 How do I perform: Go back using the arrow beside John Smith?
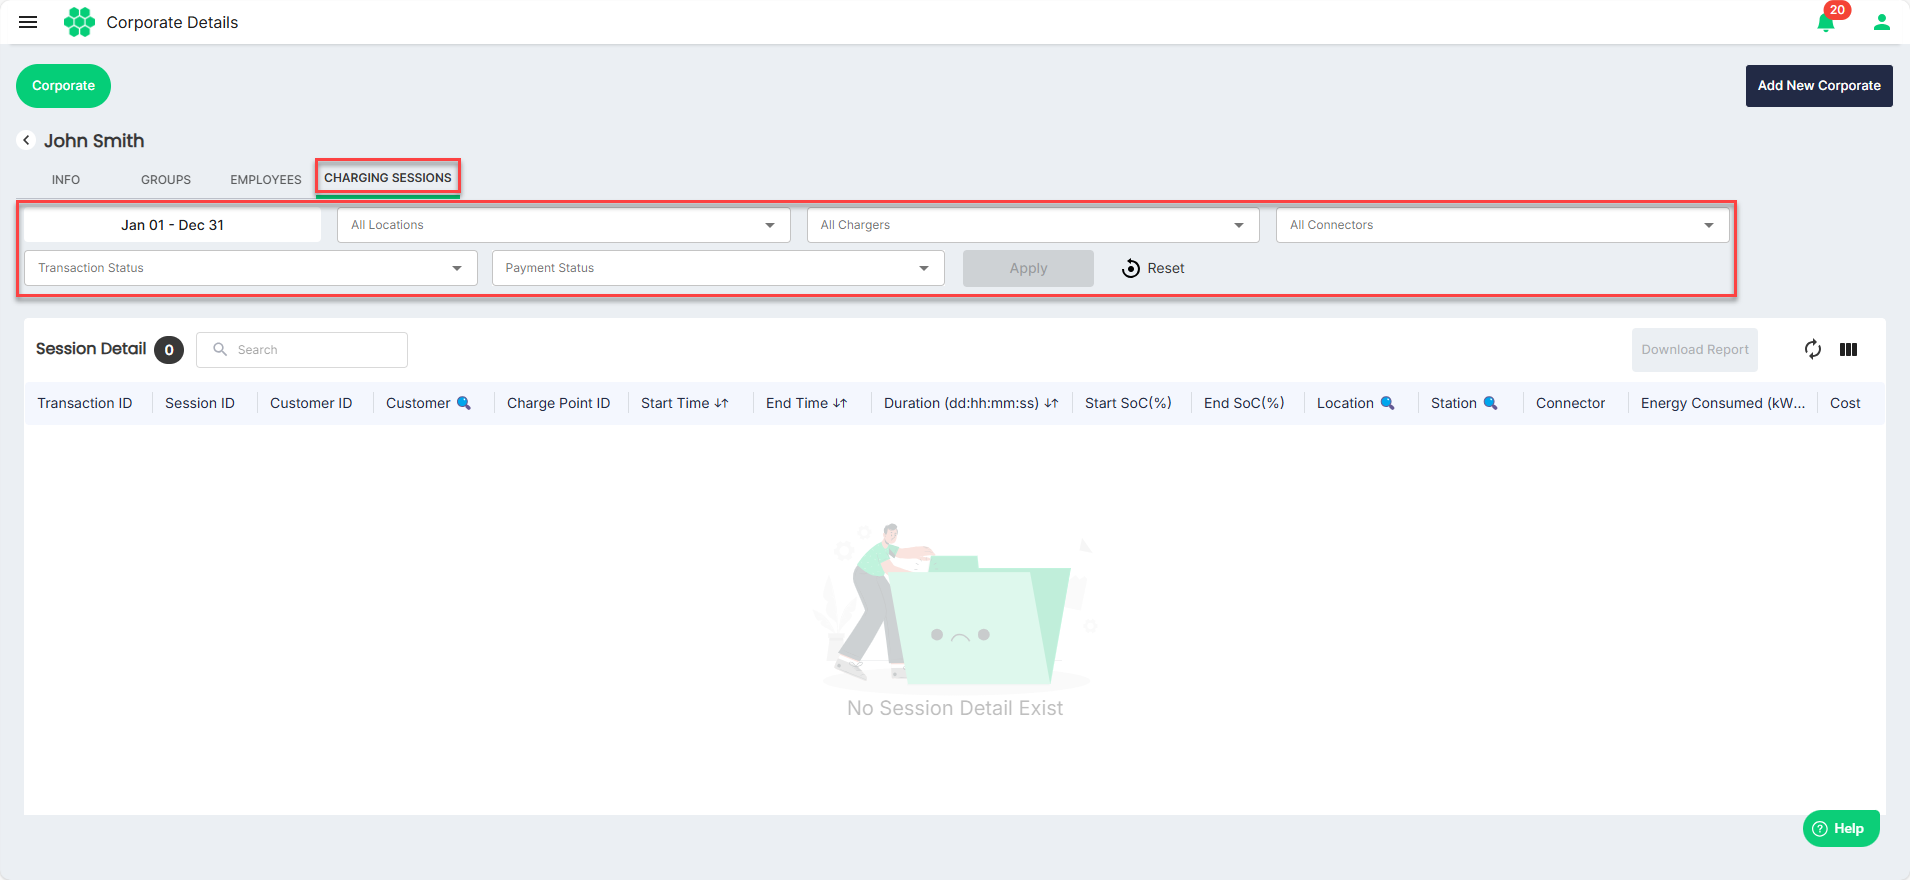26,140
